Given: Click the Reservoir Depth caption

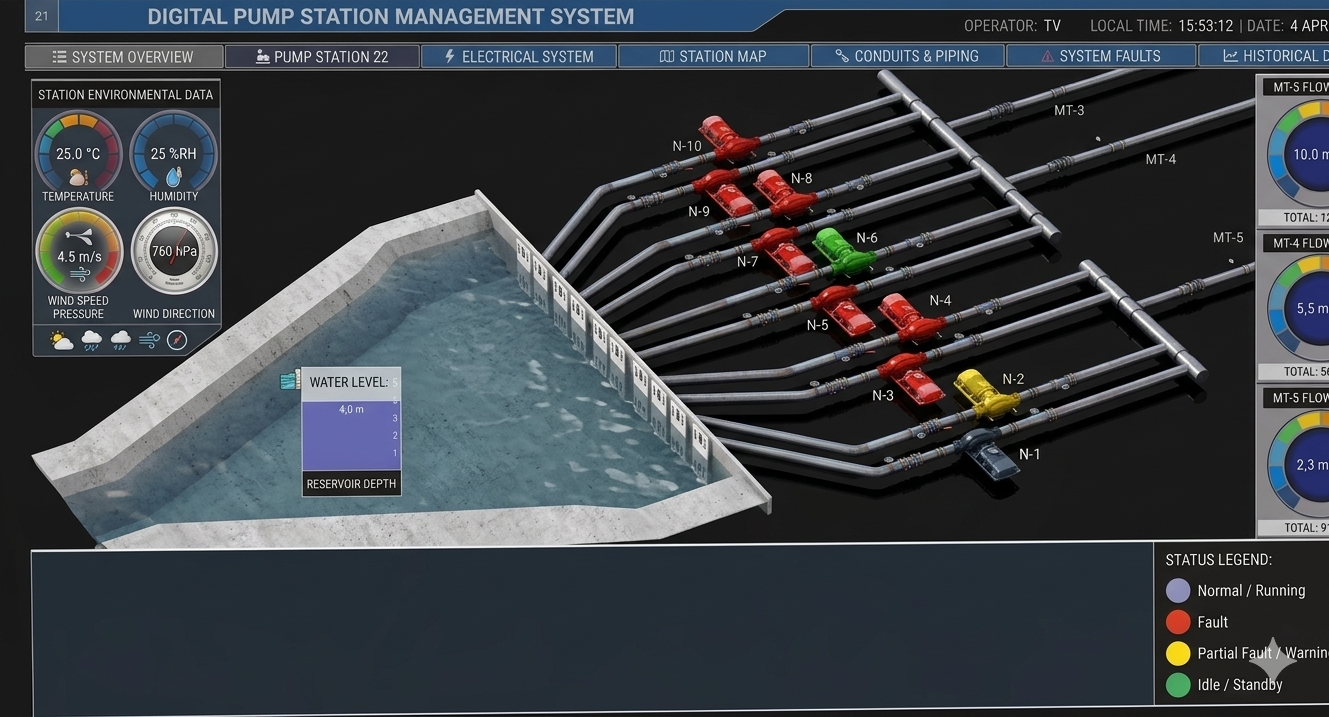Looking at the screenshot, I should click(x=351, y=484).
